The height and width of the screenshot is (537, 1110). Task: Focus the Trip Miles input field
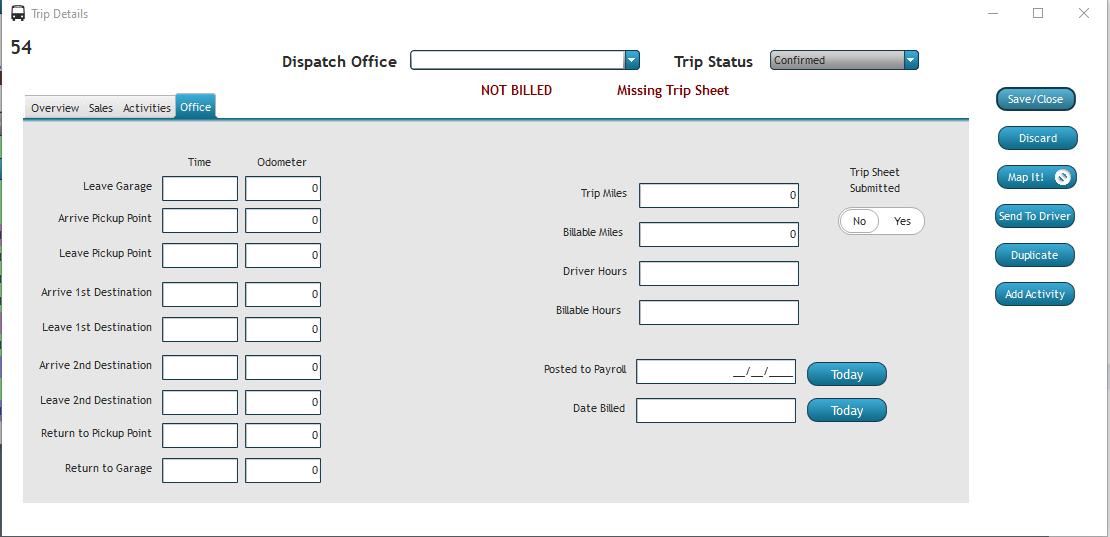pos(718,195)
